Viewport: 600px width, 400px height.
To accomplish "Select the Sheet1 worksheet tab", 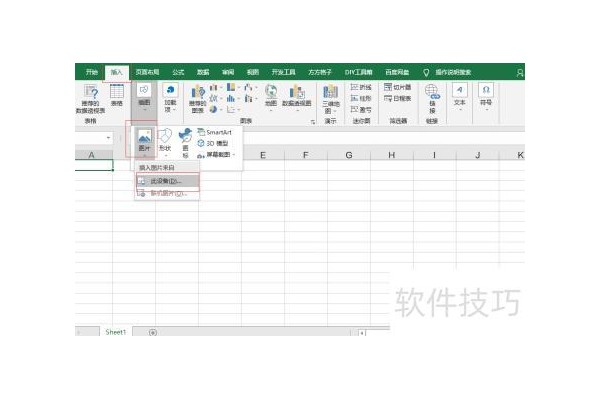I will [116, 332].
